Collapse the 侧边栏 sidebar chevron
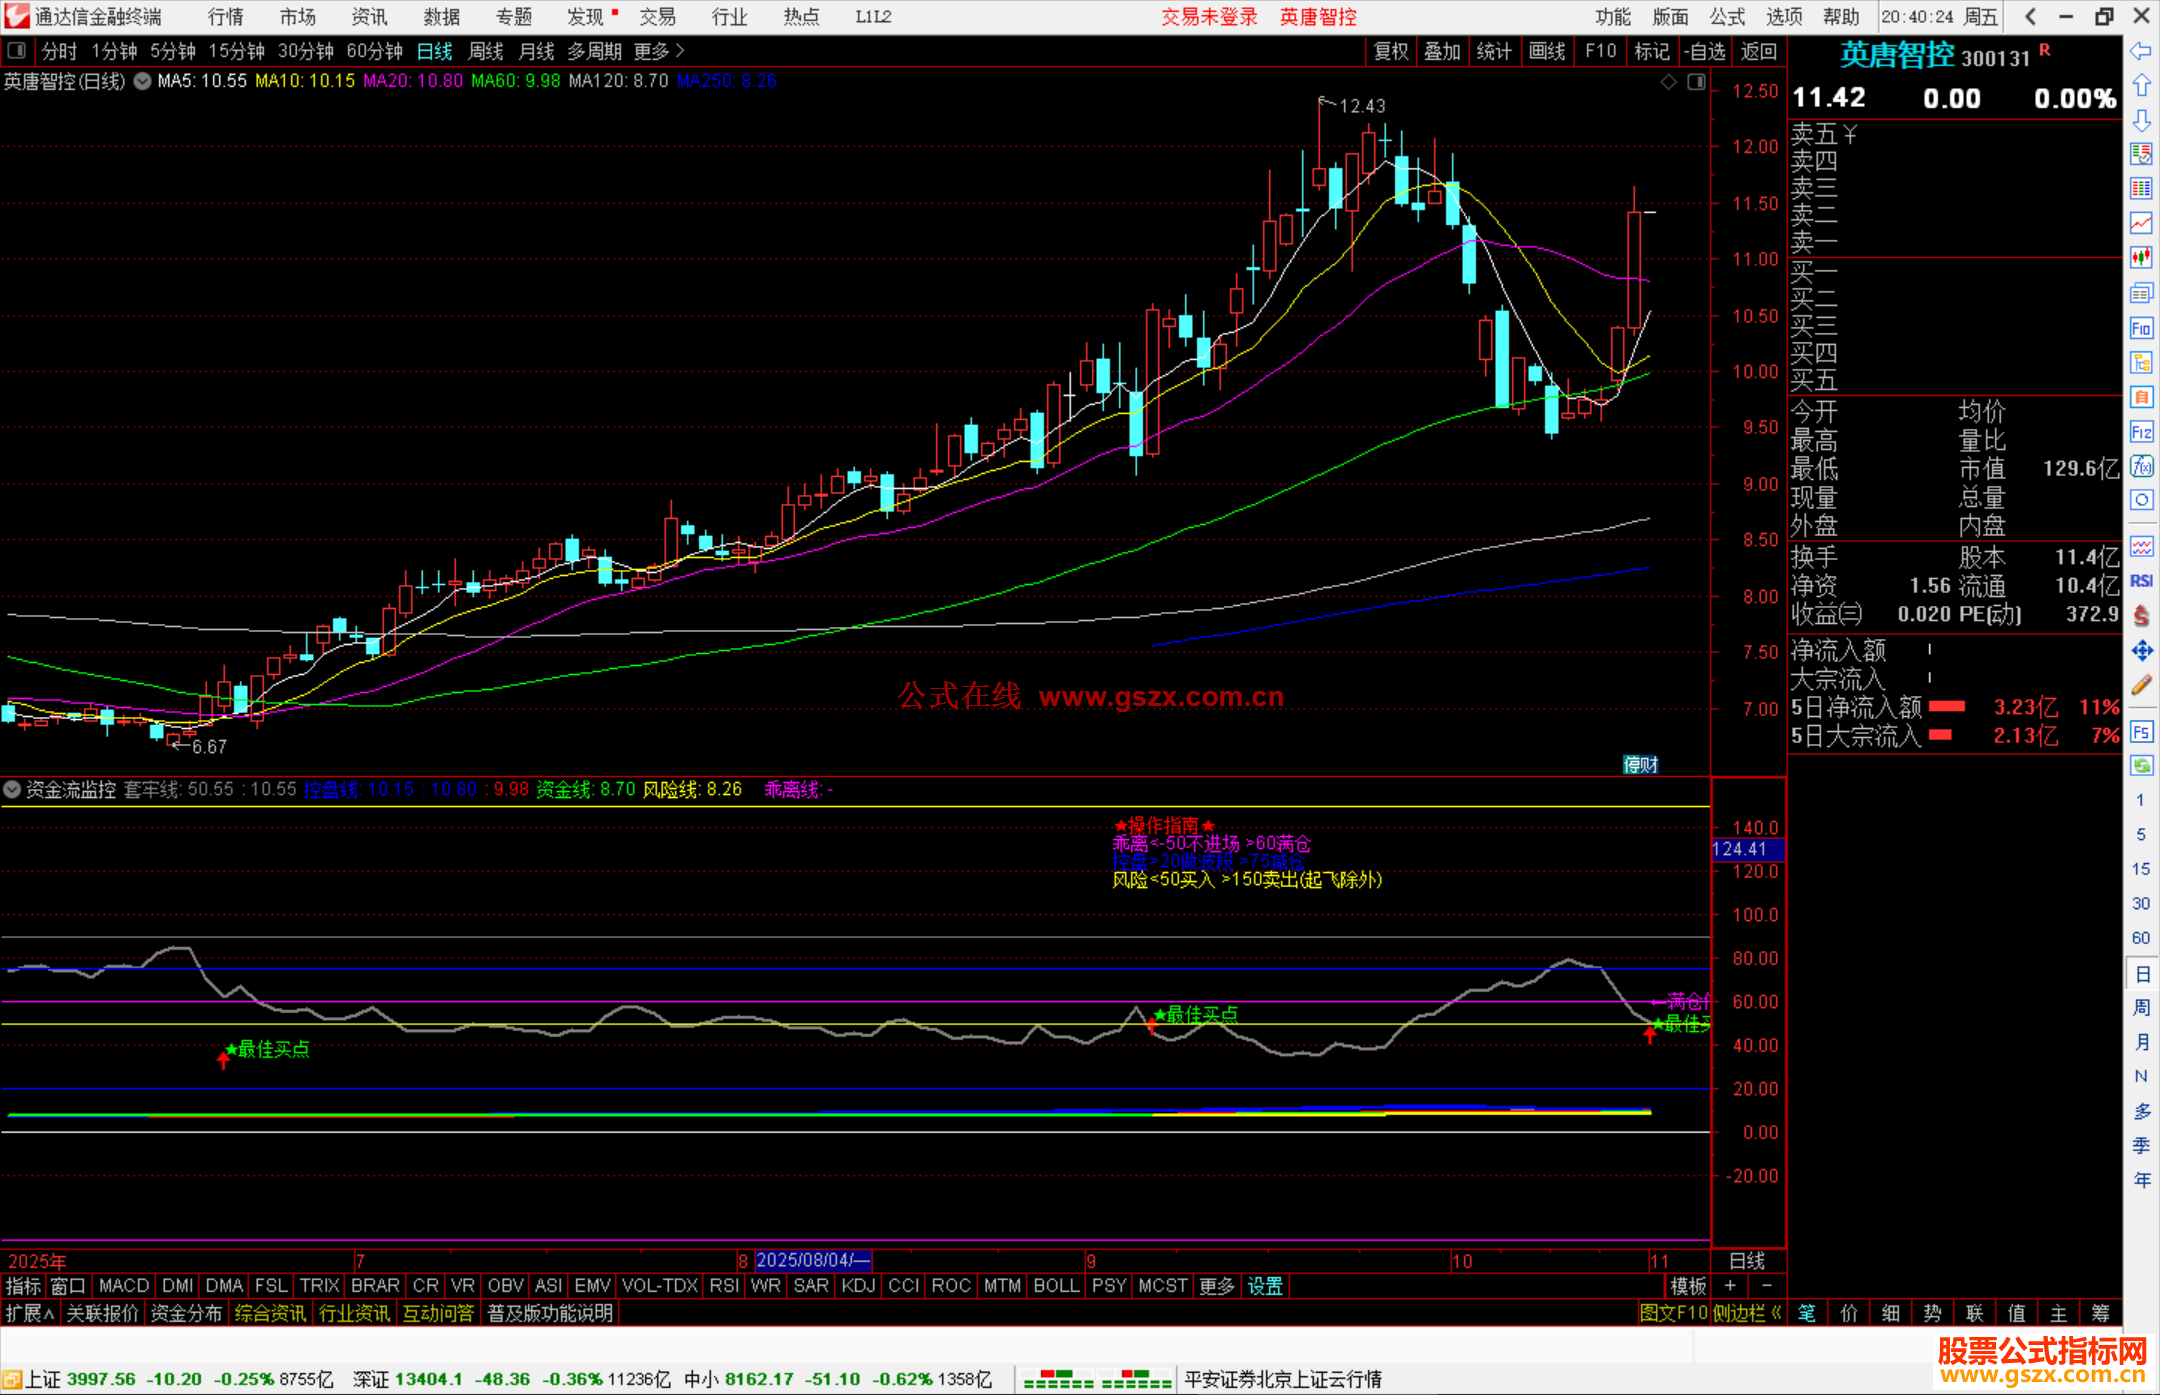 click(x=1776, y=1313)
